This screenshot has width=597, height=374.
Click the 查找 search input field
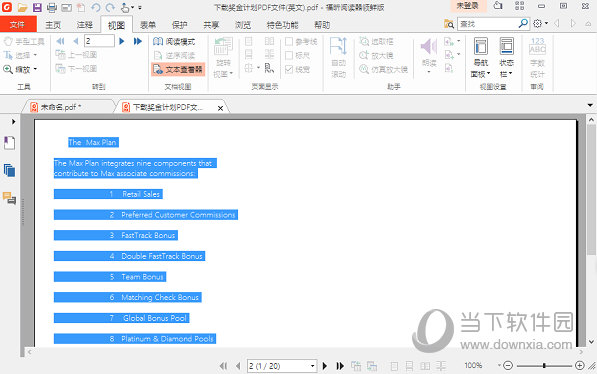pos(488,24)
